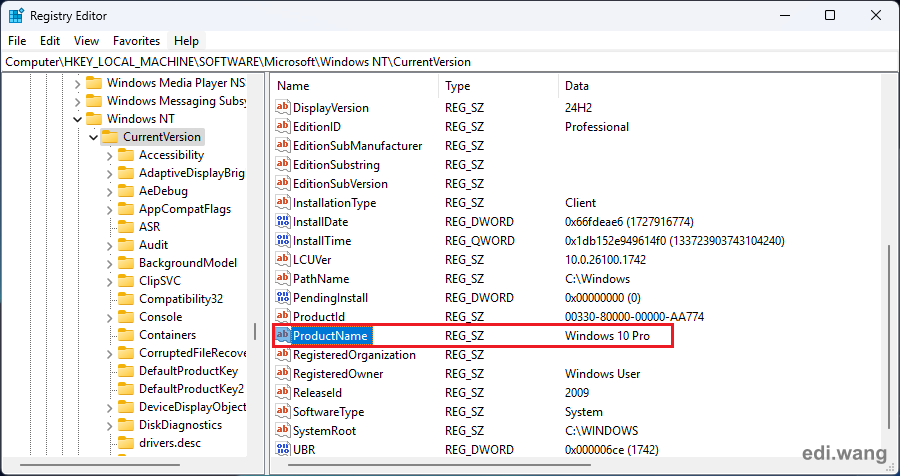Click the string icon beside ProductName

click(x=282, y=335)
